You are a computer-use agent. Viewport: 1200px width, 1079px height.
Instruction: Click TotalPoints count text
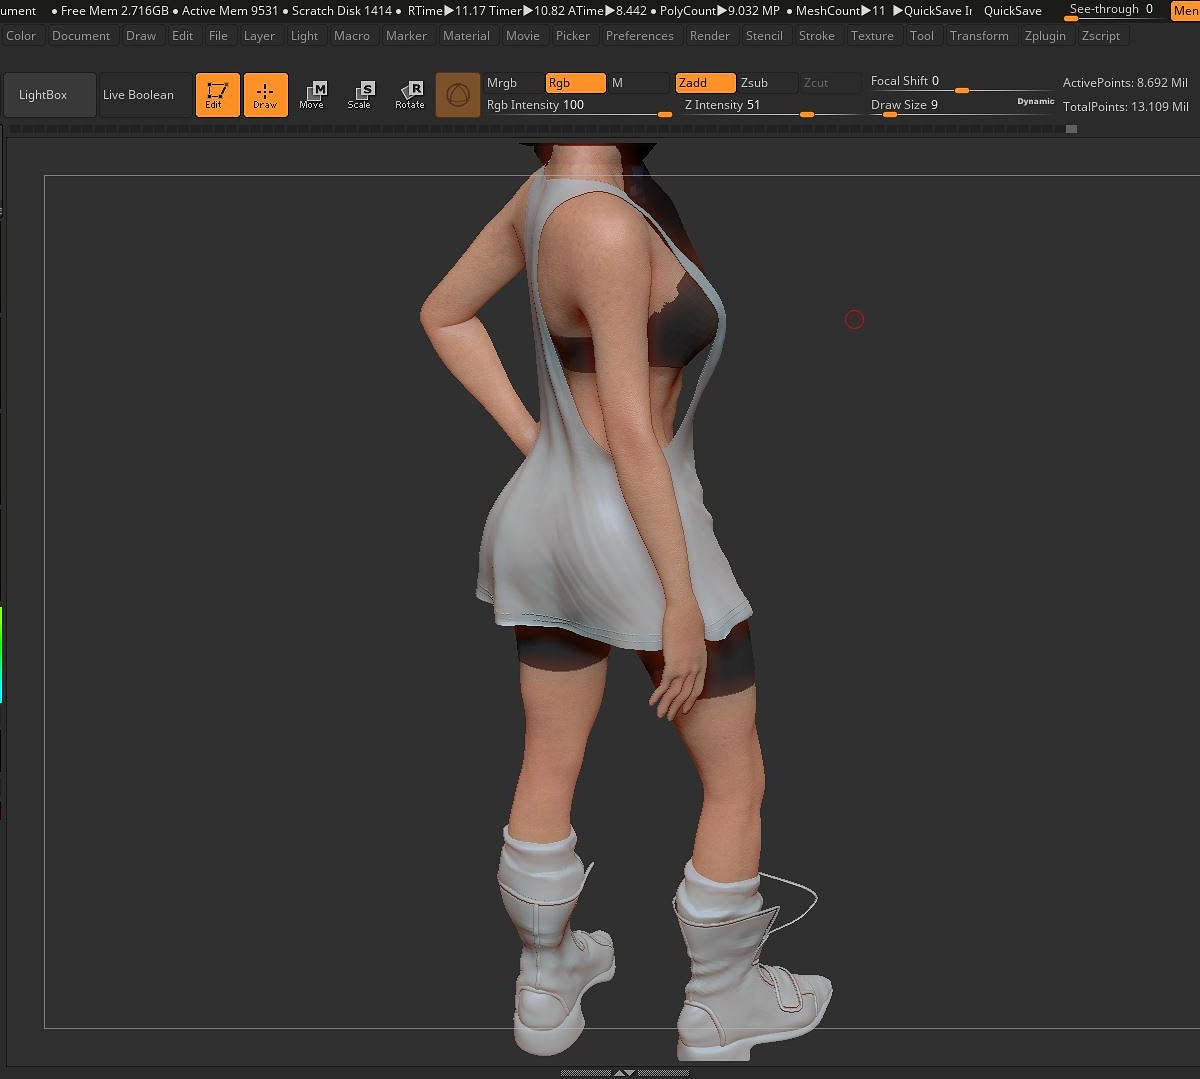click(1126, 106)
